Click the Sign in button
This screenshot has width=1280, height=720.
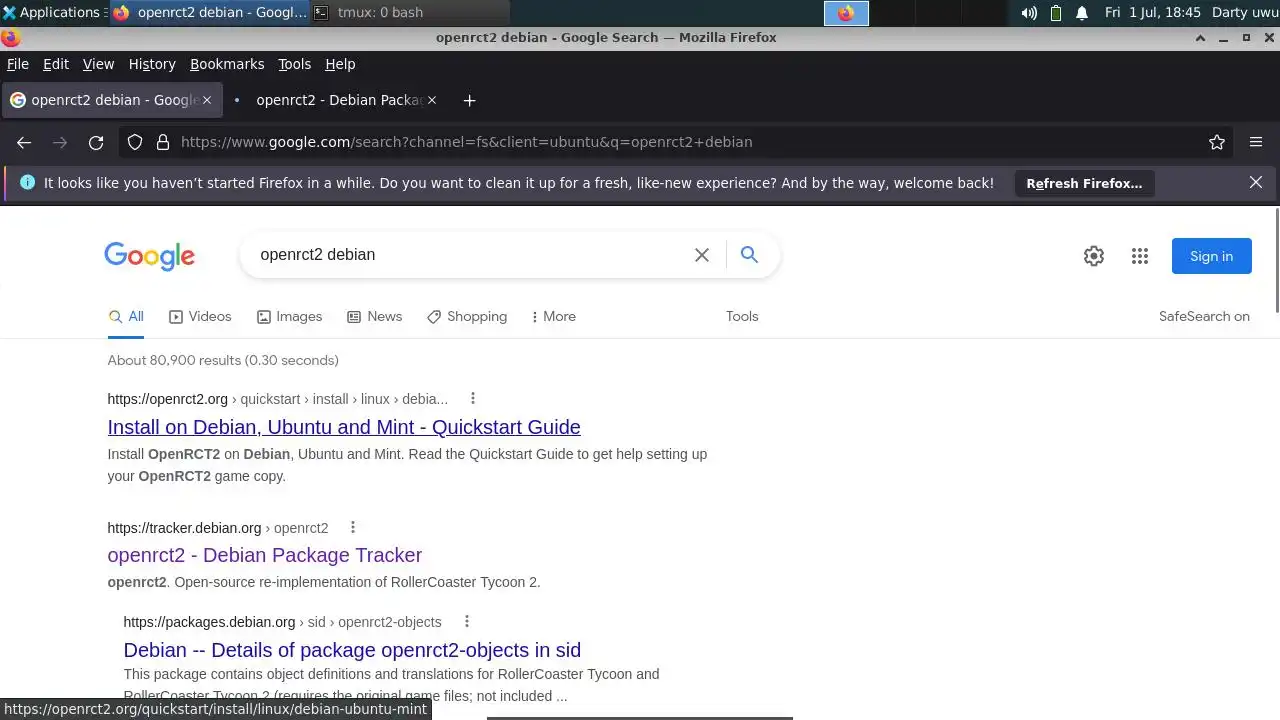point(1211,256)
